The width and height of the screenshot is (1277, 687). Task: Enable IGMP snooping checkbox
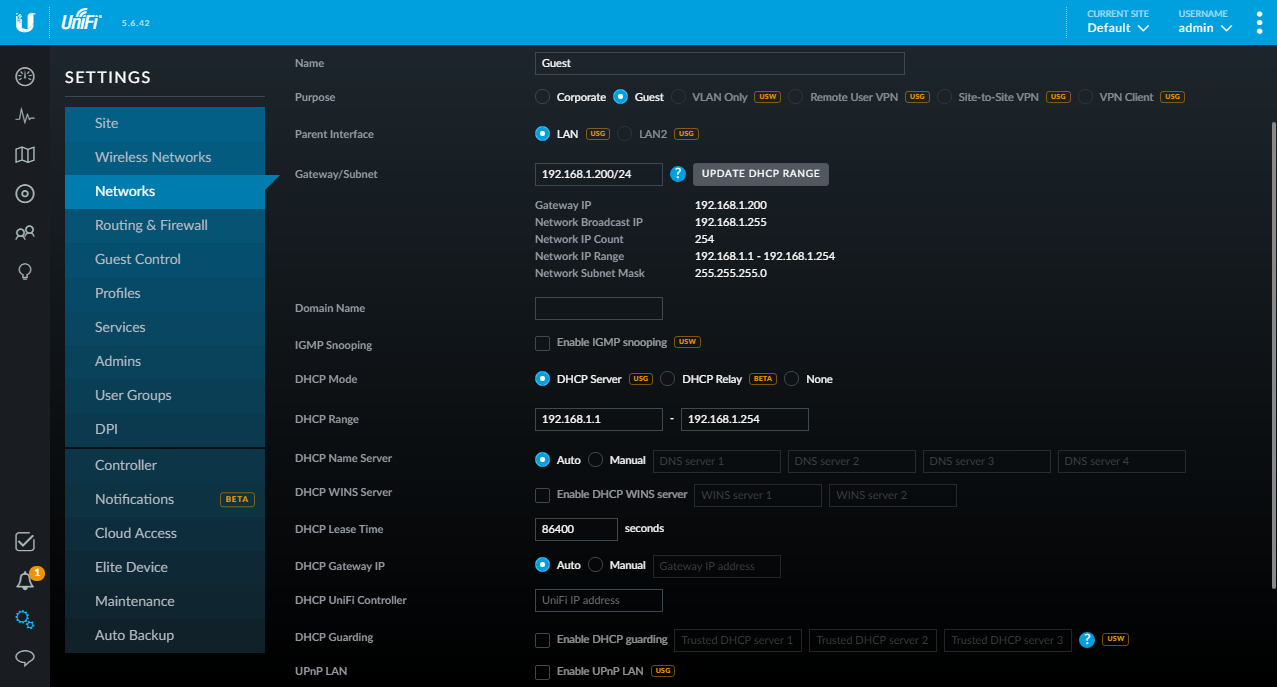(x=542, y=343)
